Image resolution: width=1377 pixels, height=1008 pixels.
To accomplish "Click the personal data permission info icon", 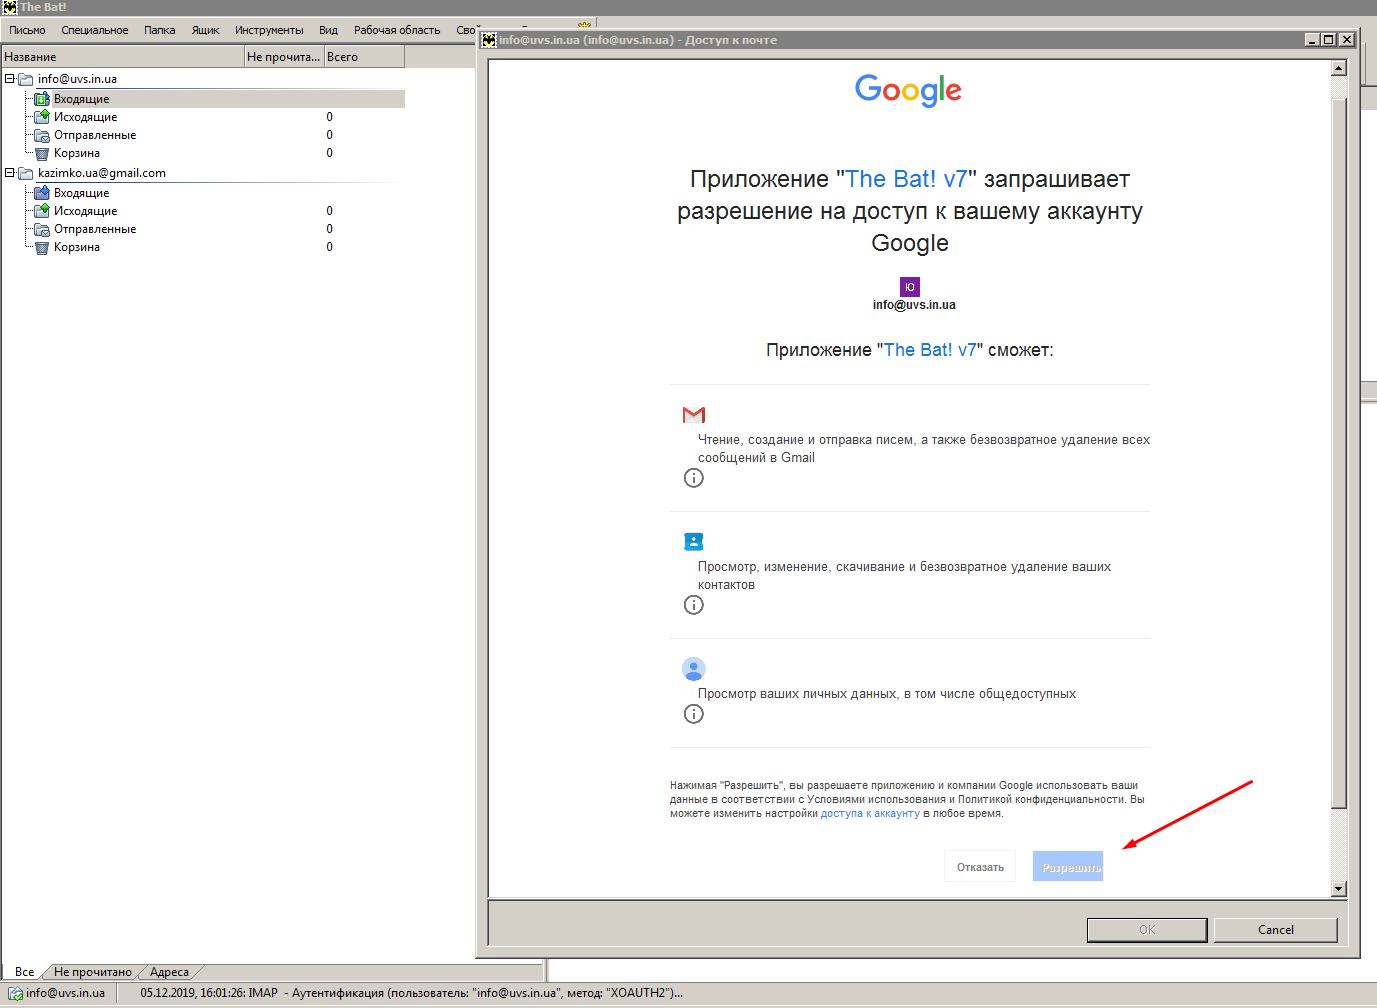I will [694, 714].
